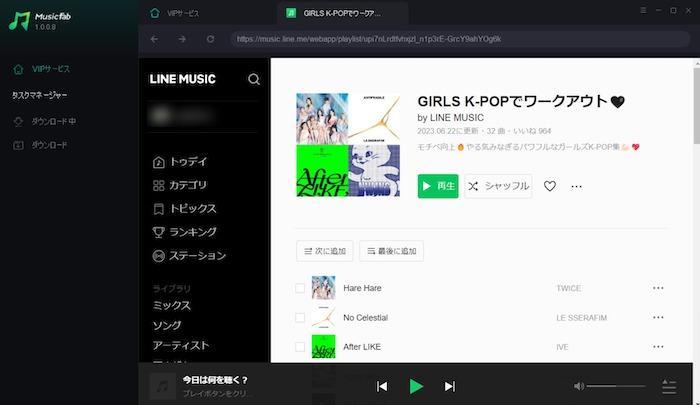
Task: Like the playlist with heart icon
Action: tap(550, 186)
